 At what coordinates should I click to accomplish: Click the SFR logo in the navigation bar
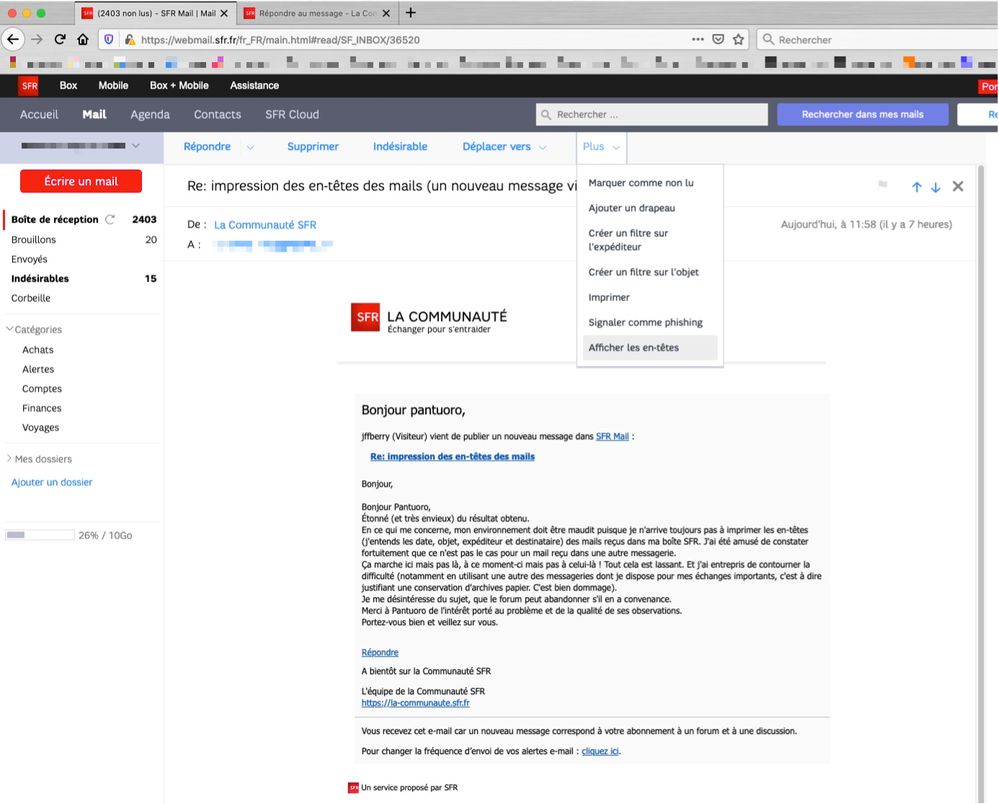(x=29, y=85)
